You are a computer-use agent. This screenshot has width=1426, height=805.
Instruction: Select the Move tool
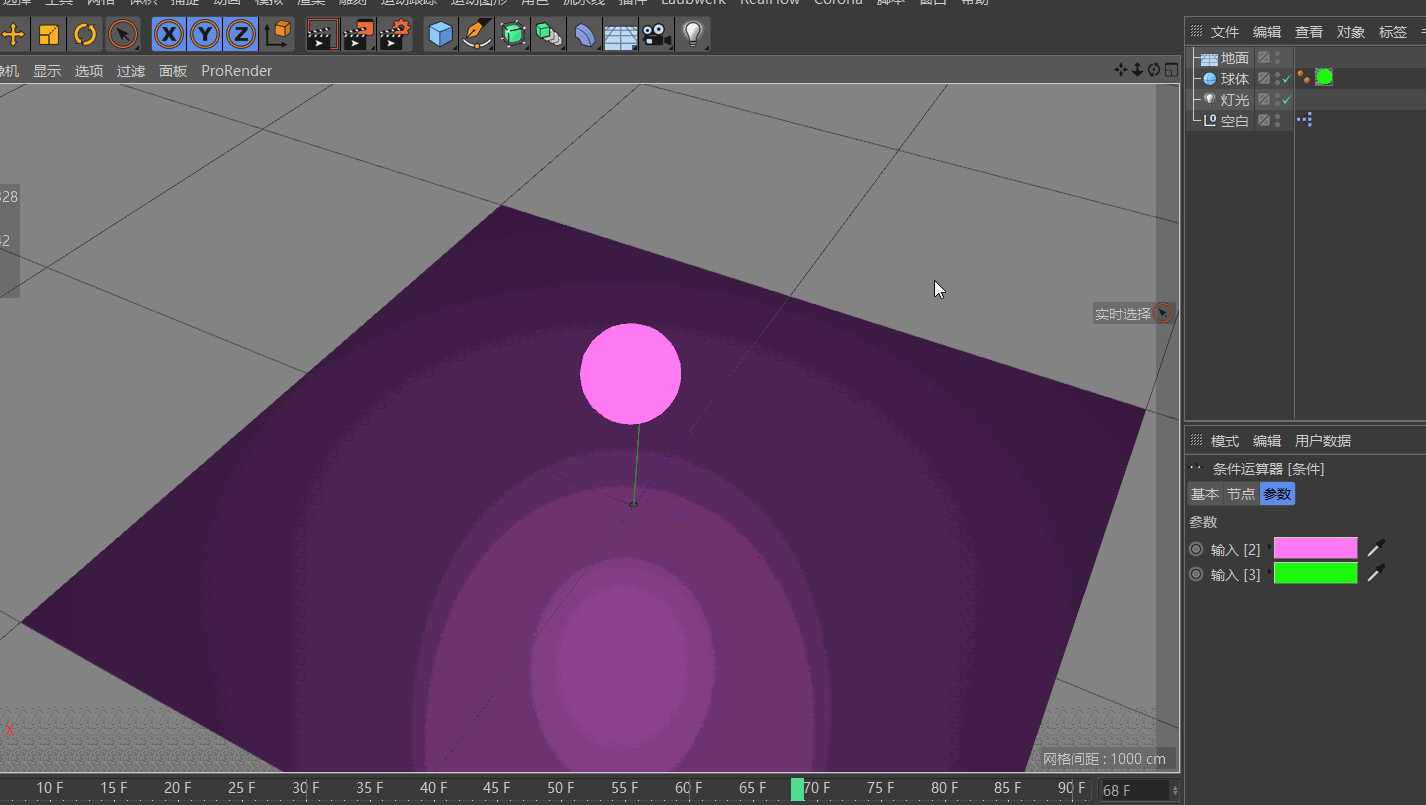coord(13,35)
